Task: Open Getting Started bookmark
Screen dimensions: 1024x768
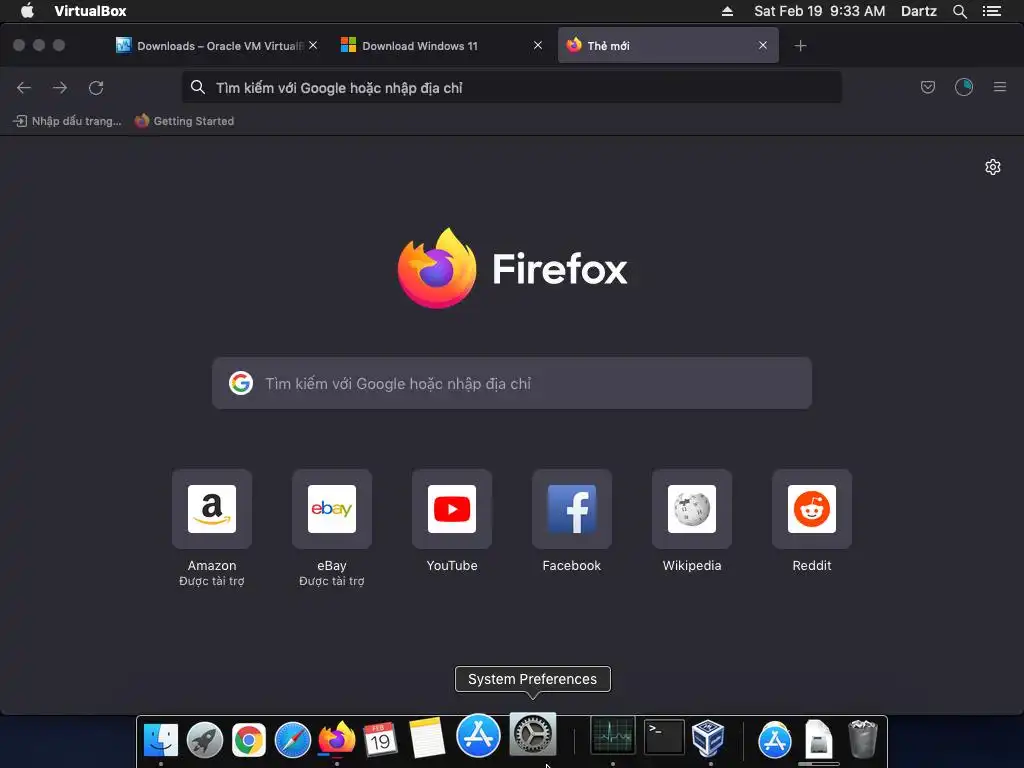Action: click(x=184, y=121)
